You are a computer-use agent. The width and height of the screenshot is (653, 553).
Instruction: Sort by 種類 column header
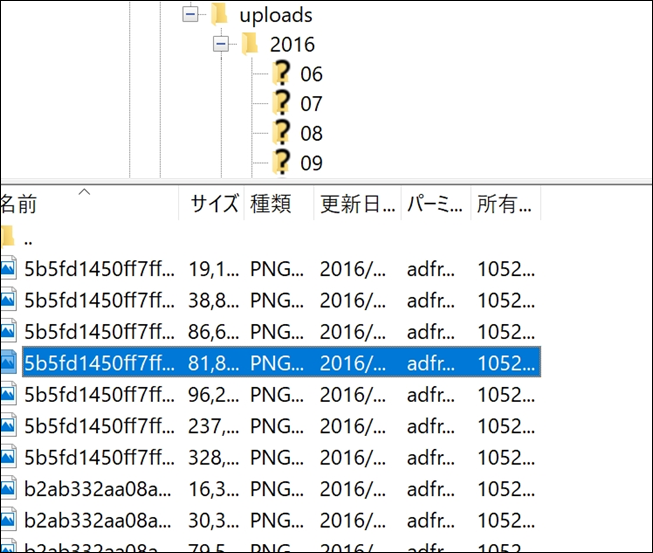coord(279,203)
